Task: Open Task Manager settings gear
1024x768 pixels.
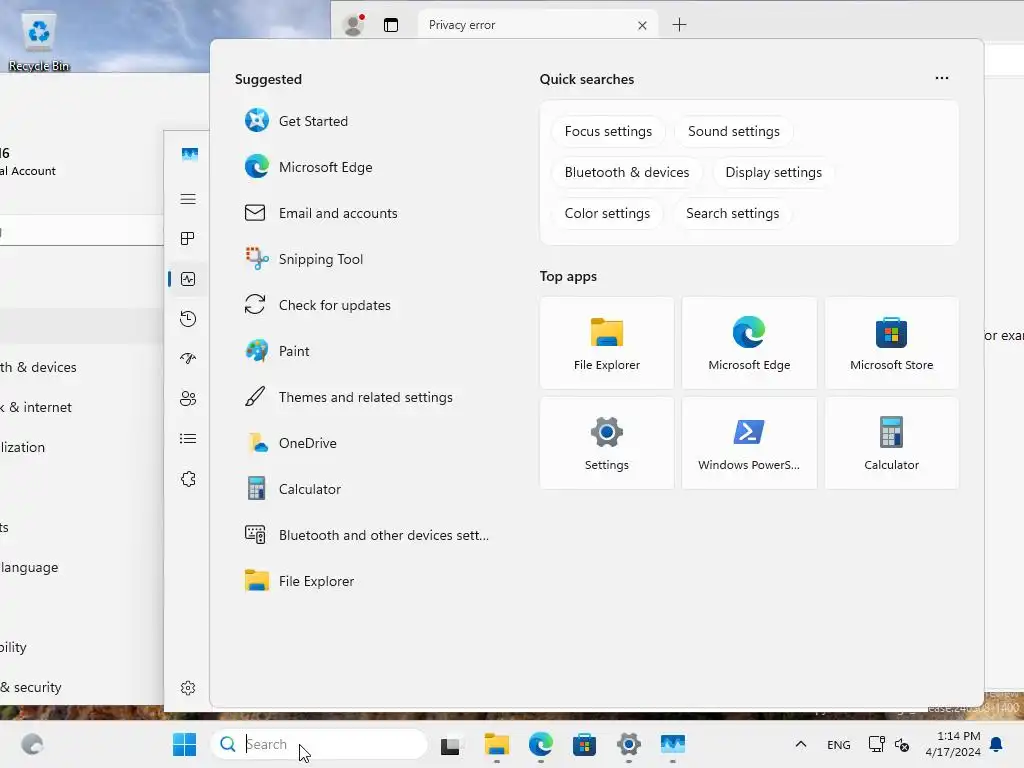Action: point(188,688)
